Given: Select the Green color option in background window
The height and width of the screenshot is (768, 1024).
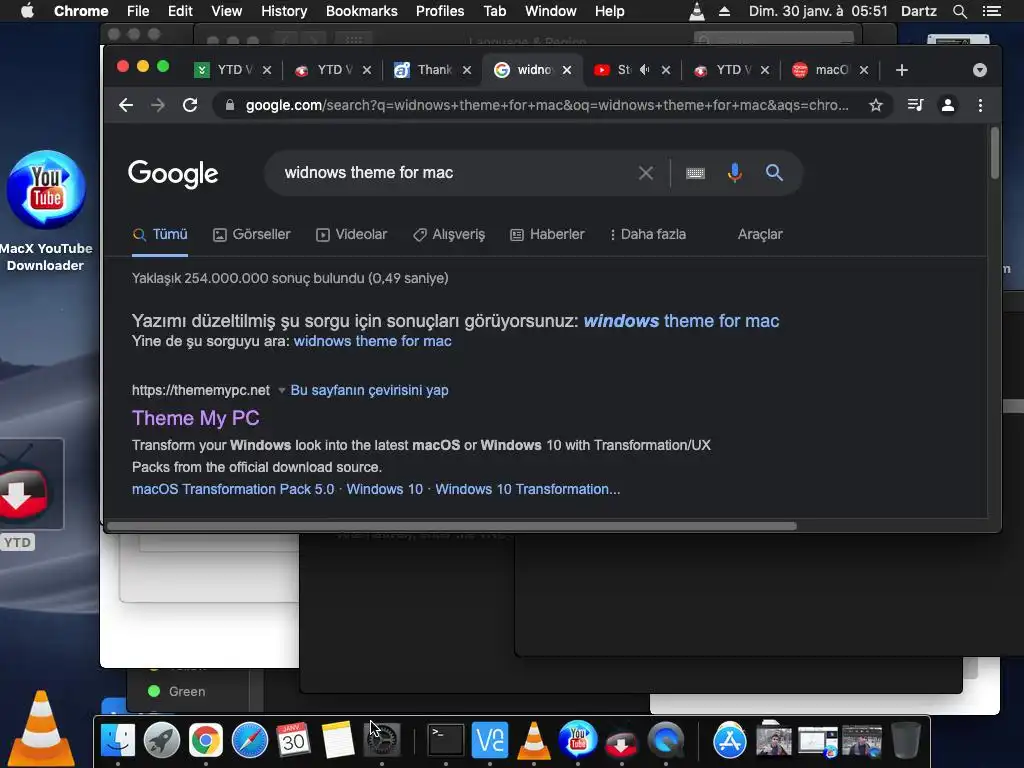Looking at the screenshot, I should coord(178,692).
